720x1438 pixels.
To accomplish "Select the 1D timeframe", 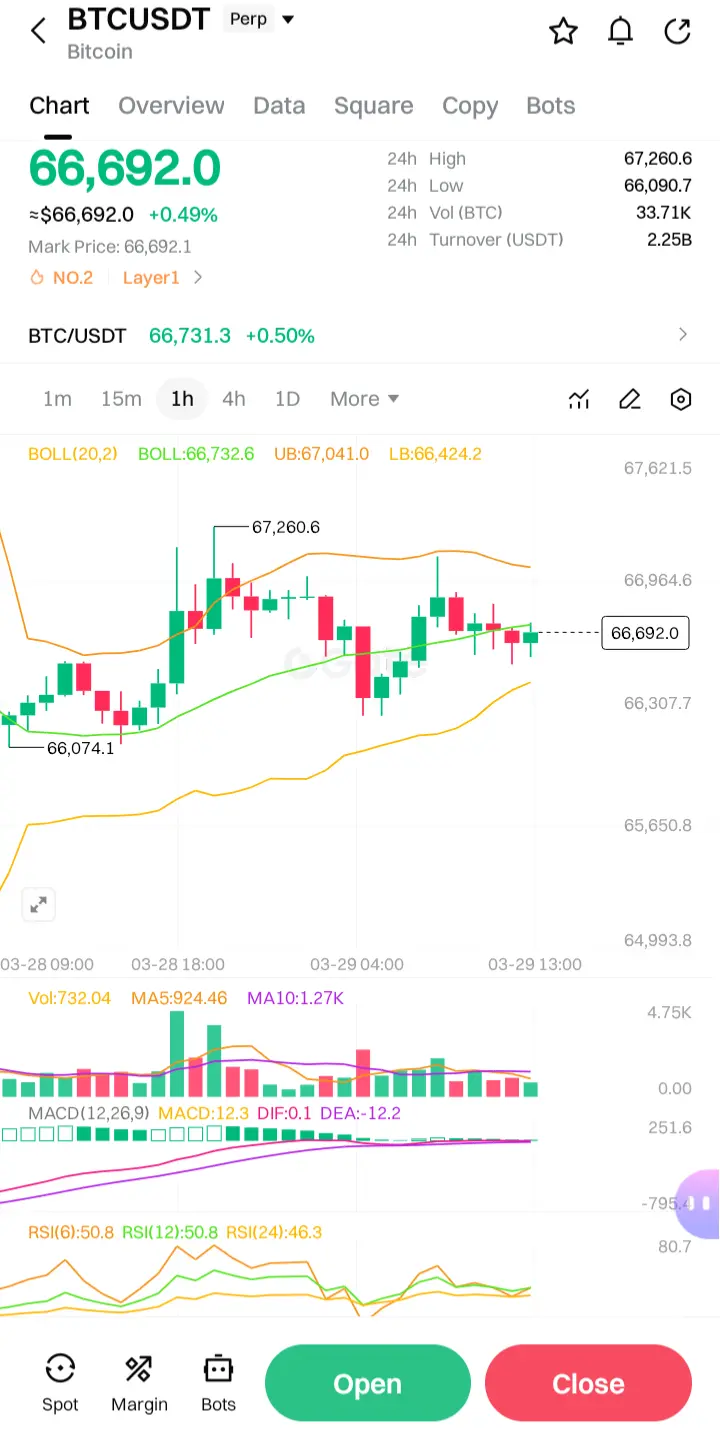I will (287, 399).
